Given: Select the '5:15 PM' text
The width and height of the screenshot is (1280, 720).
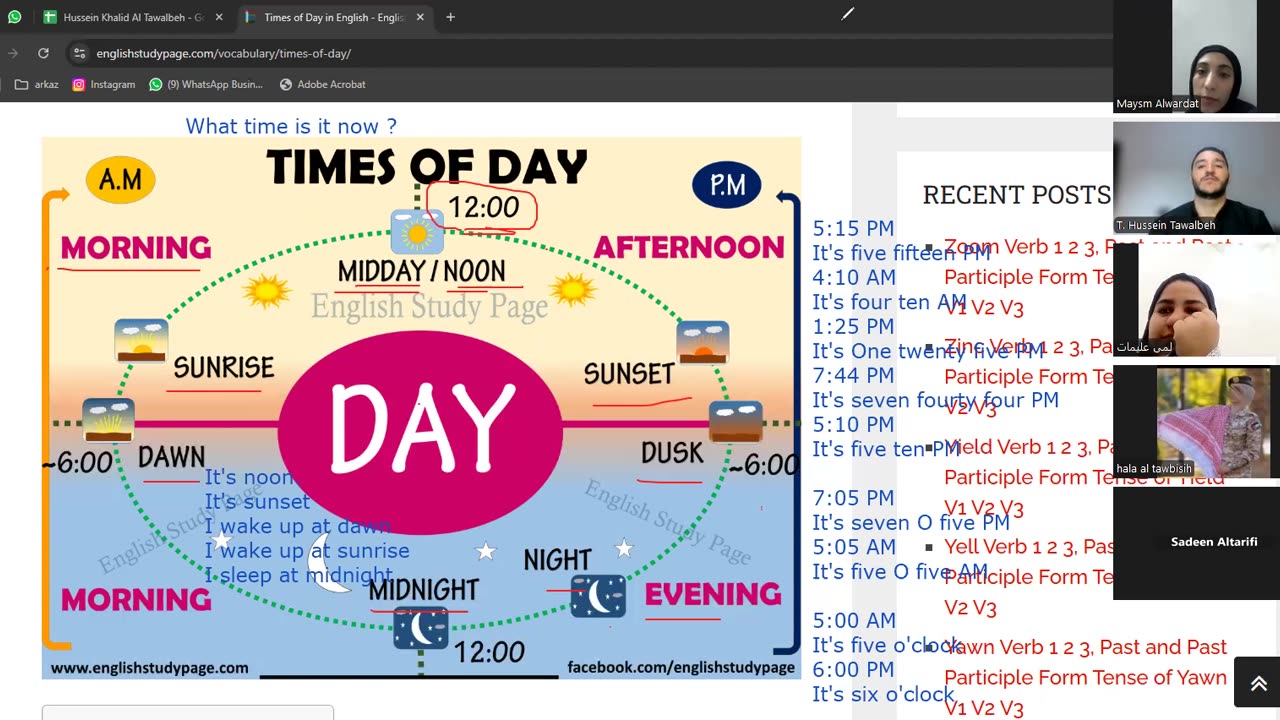Looking at the screenshot, I should (x=853, y=228).
